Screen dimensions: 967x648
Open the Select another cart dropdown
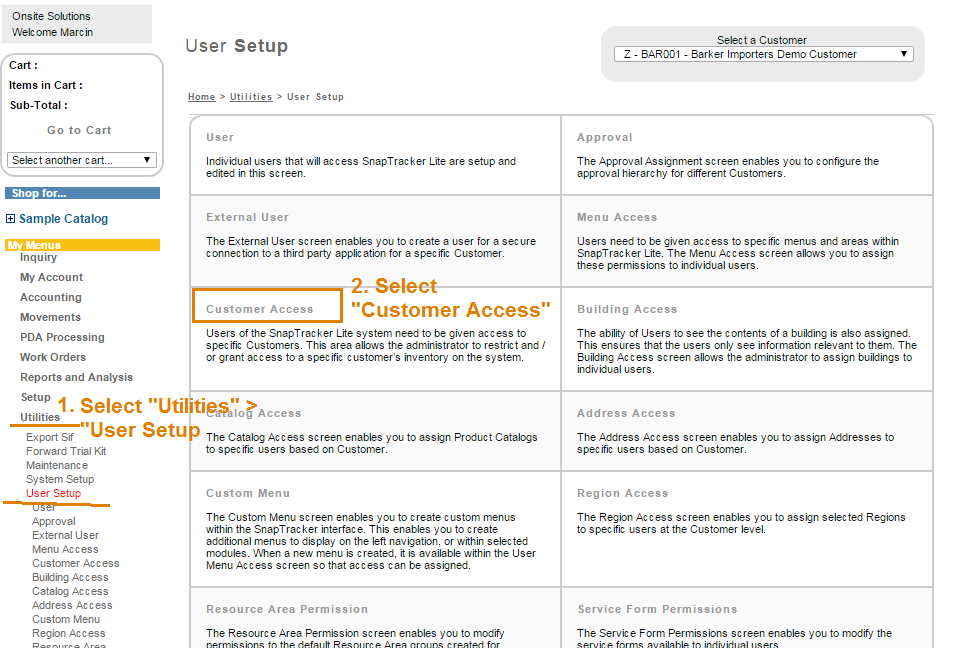click(82, 160)
